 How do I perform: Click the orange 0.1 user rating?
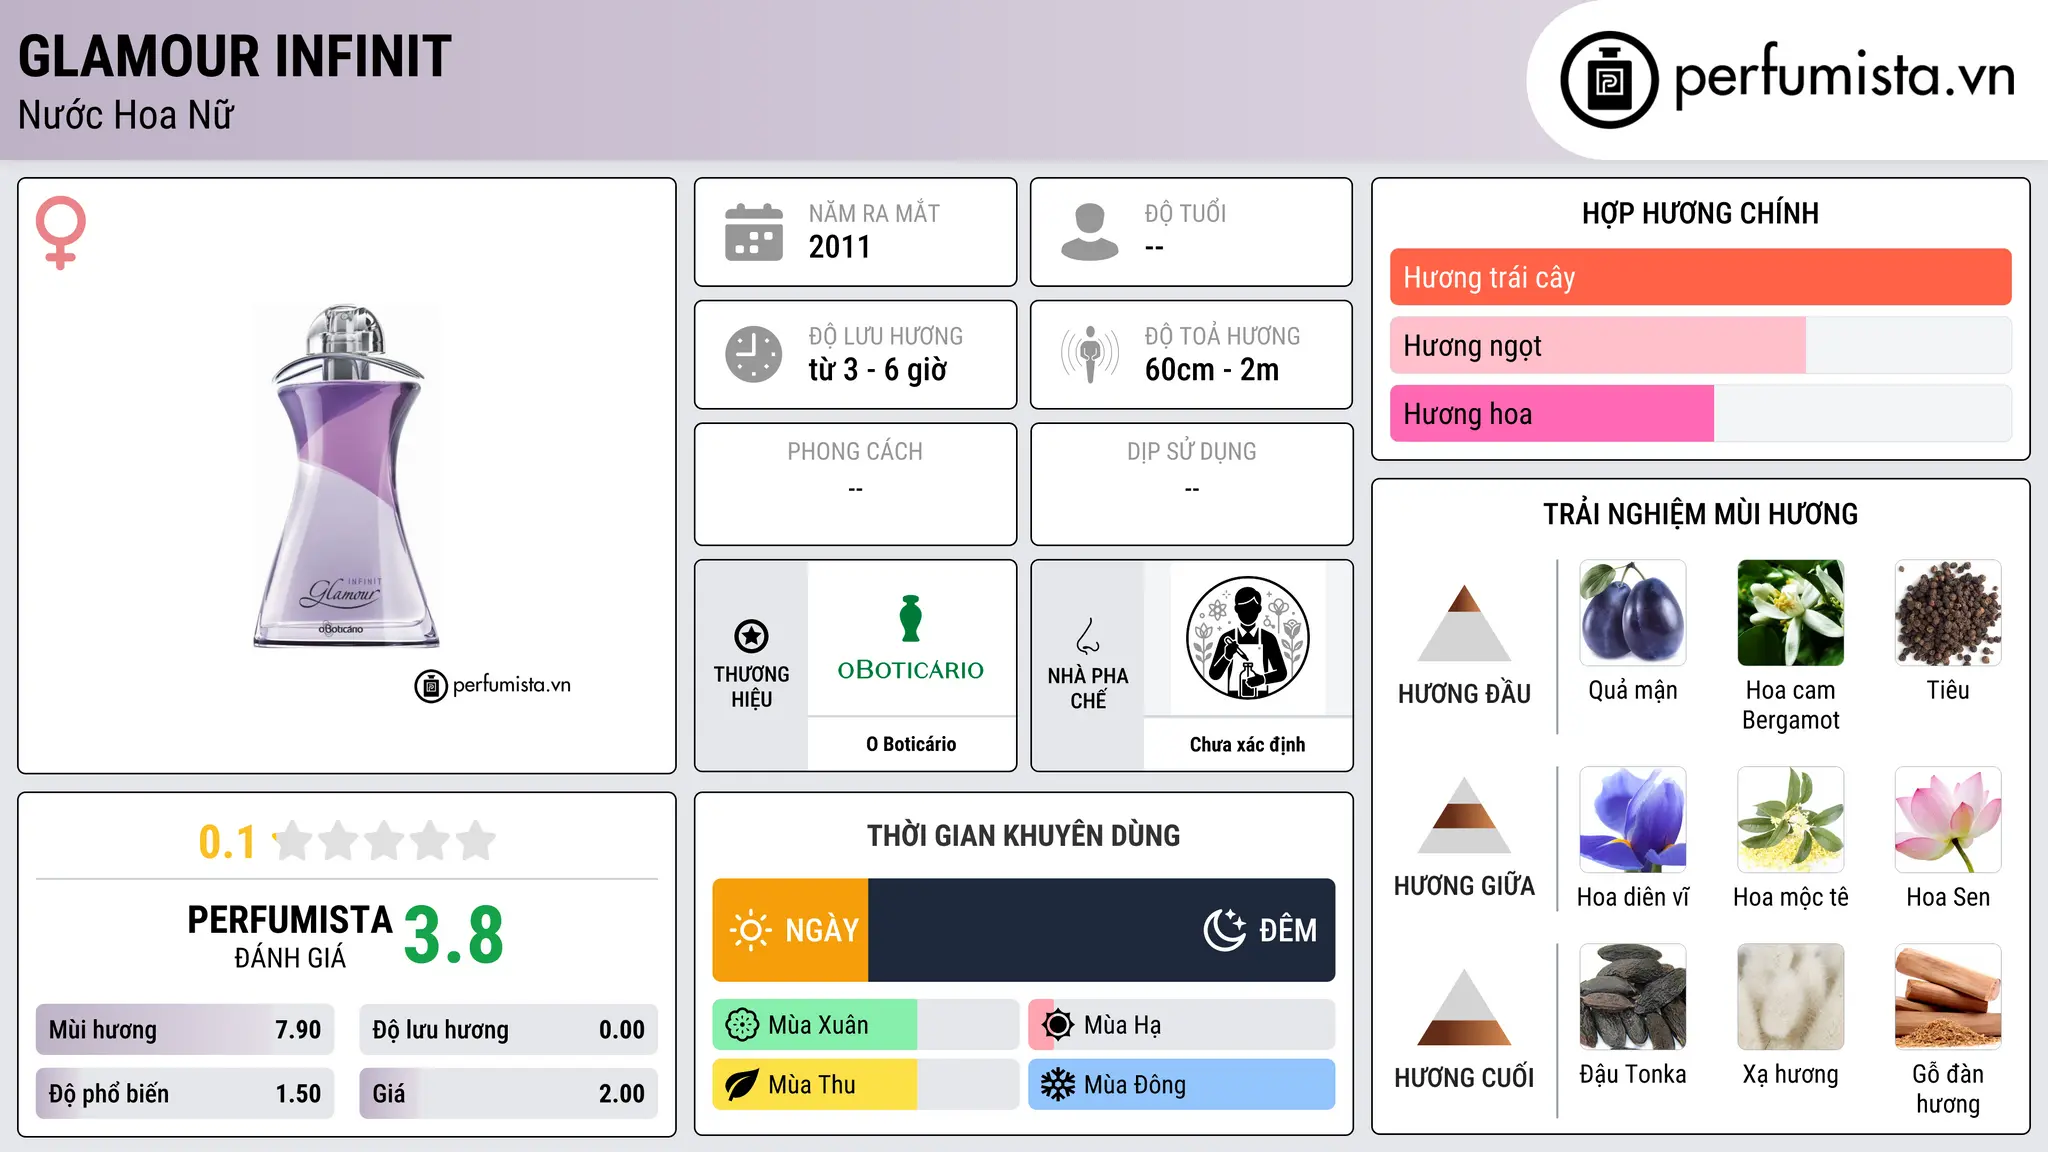(227, 842)
